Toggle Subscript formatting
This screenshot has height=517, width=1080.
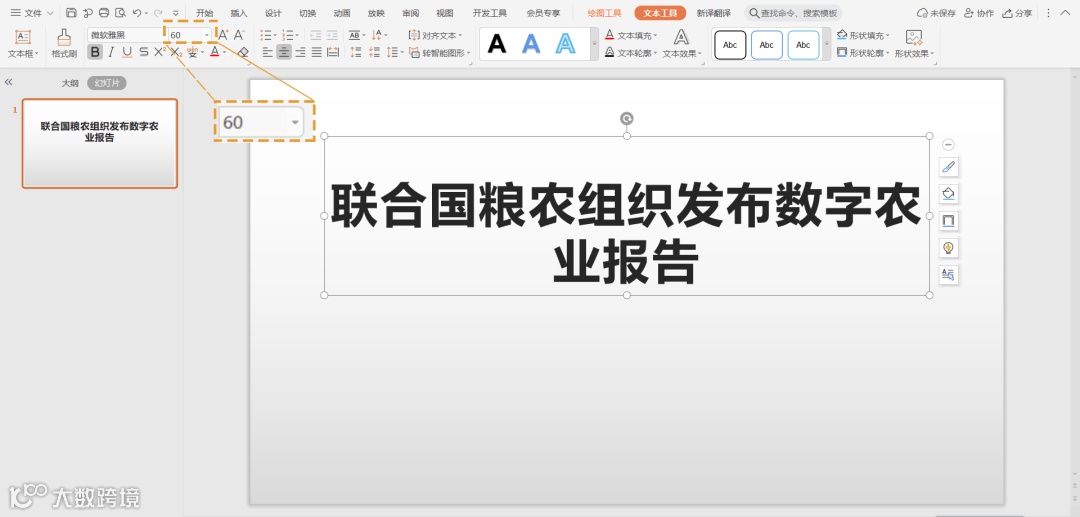point(176,52)
